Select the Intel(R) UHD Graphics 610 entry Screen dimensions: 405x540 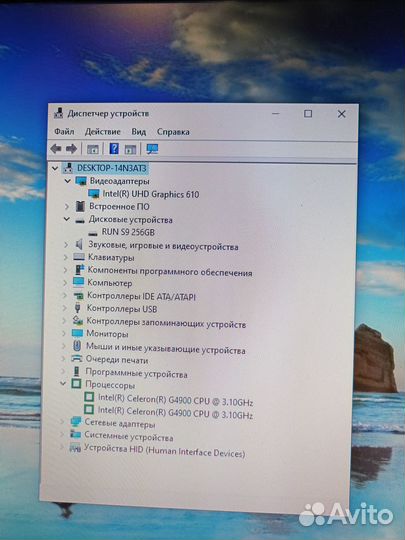click(x=151, y=194)
